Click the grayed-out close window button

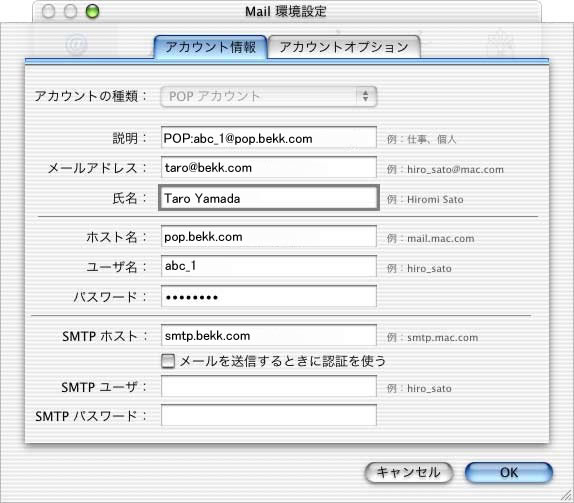pyautogui.click(x=48, y=11)
